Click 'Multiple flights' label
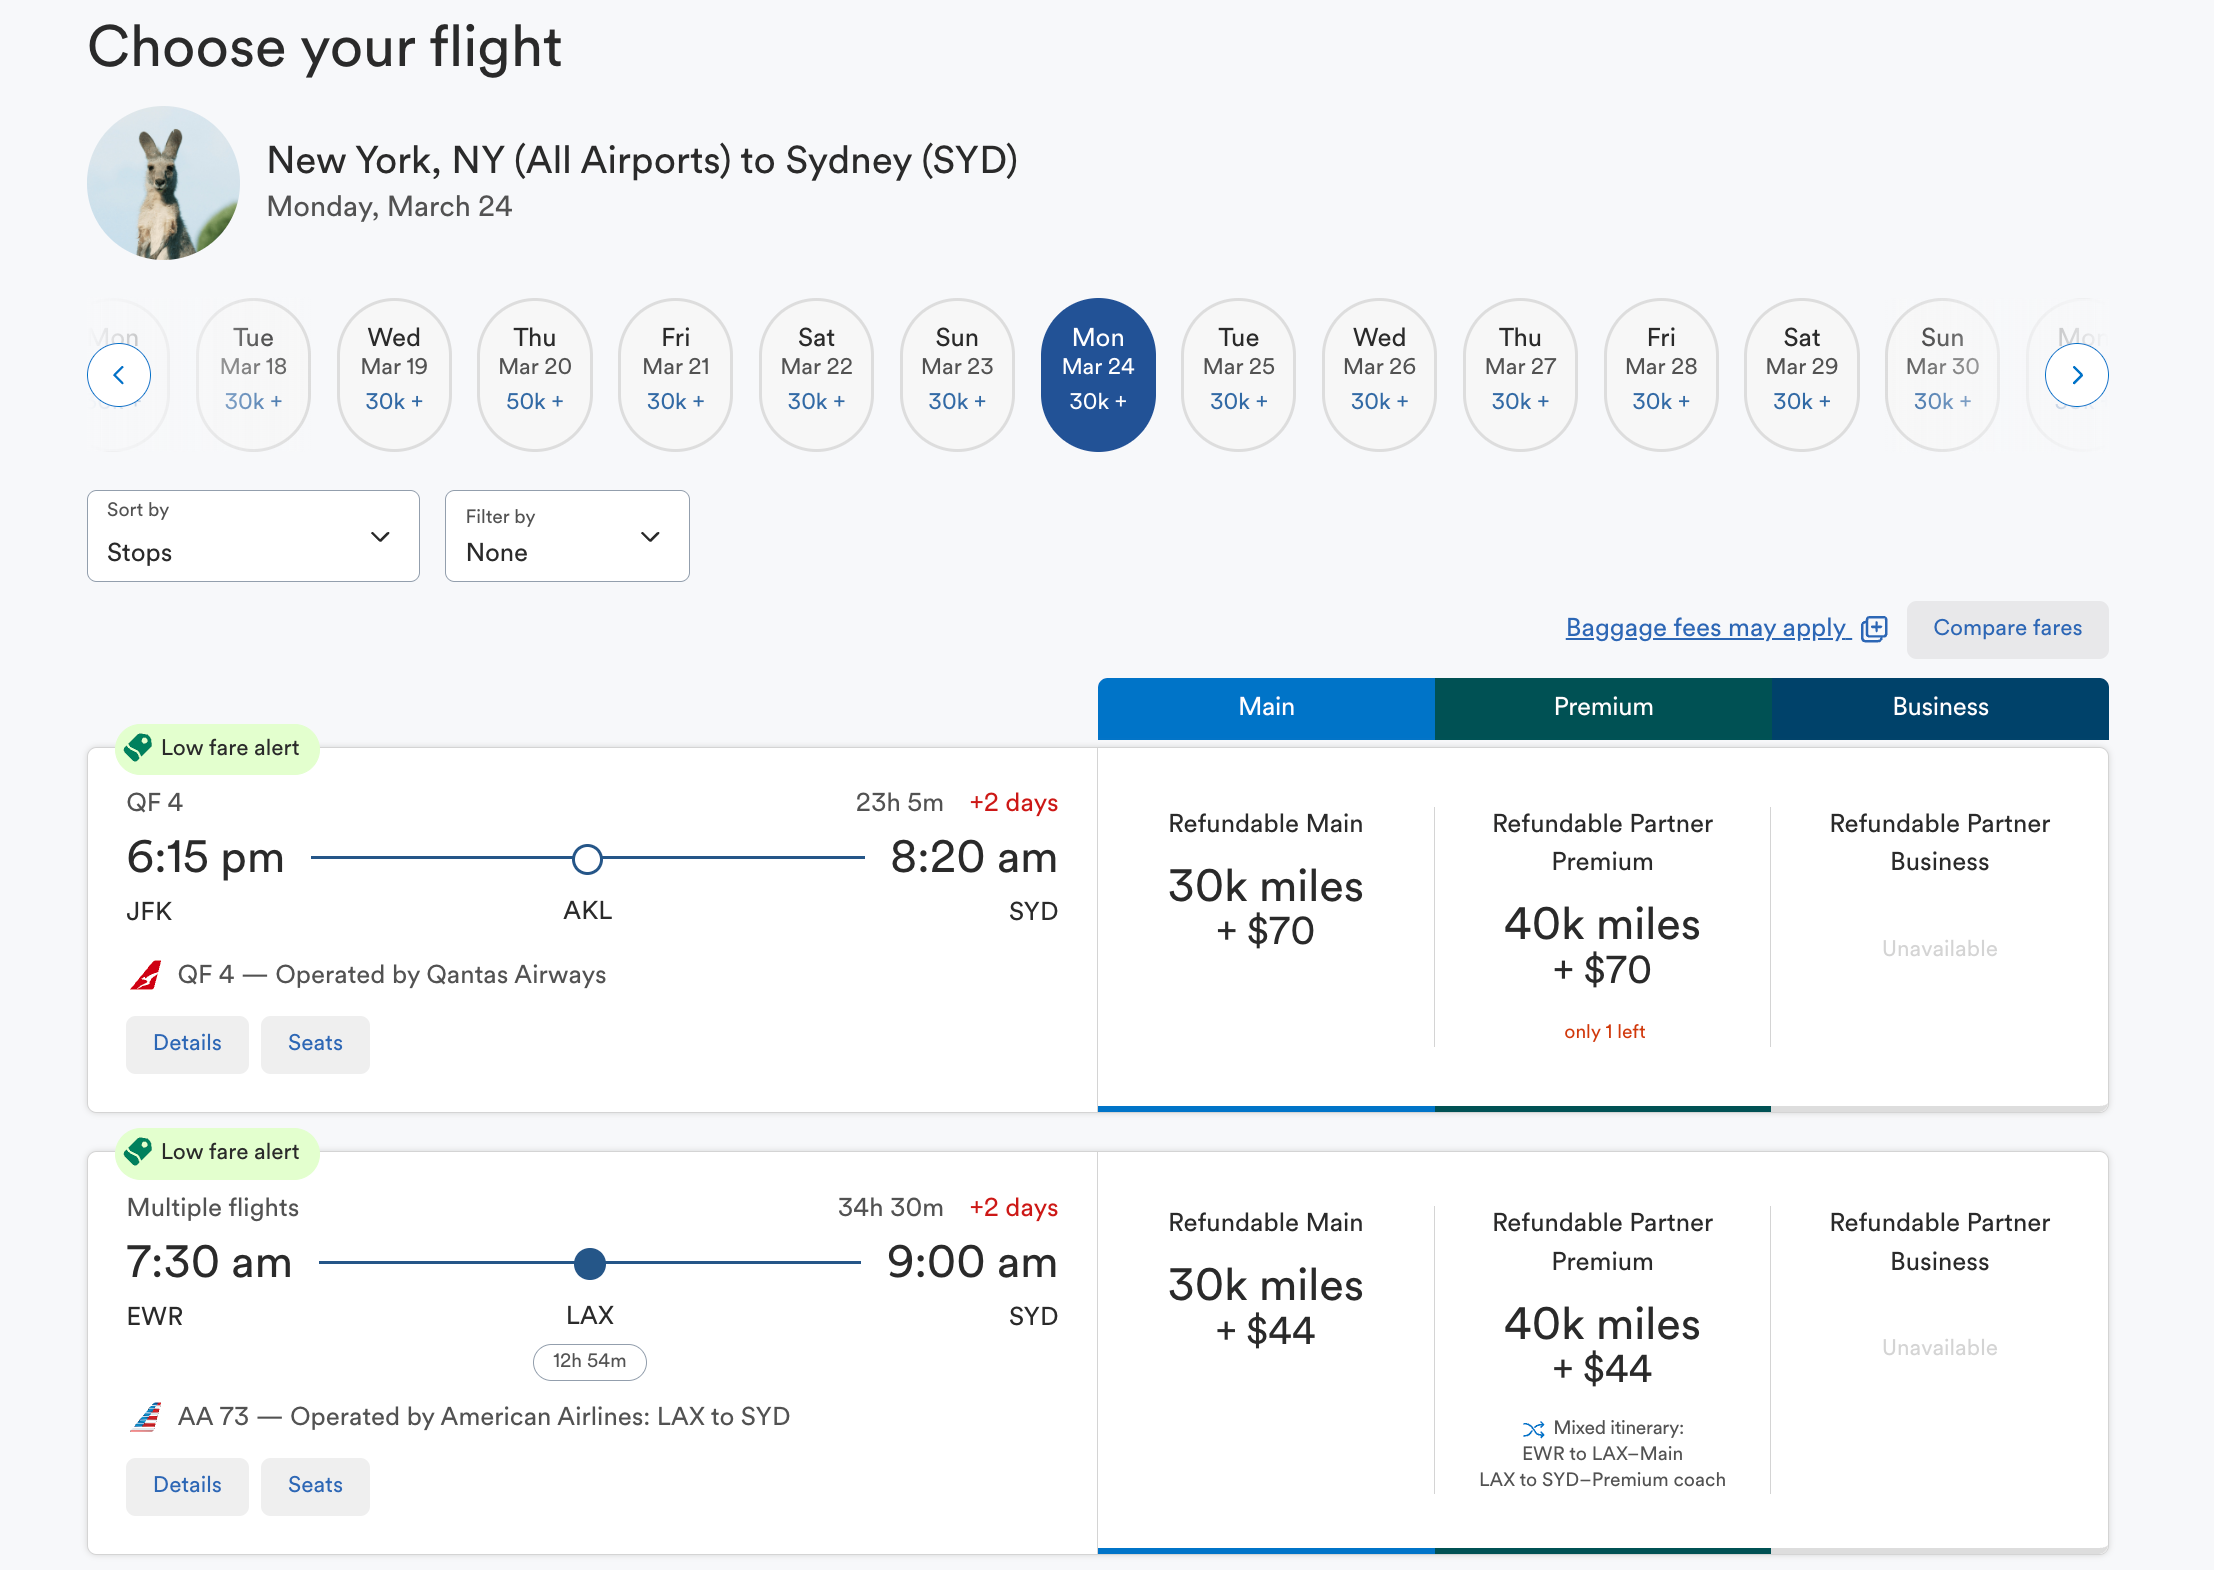Screen dimensions: 2214x1570 click(213, 1208)
